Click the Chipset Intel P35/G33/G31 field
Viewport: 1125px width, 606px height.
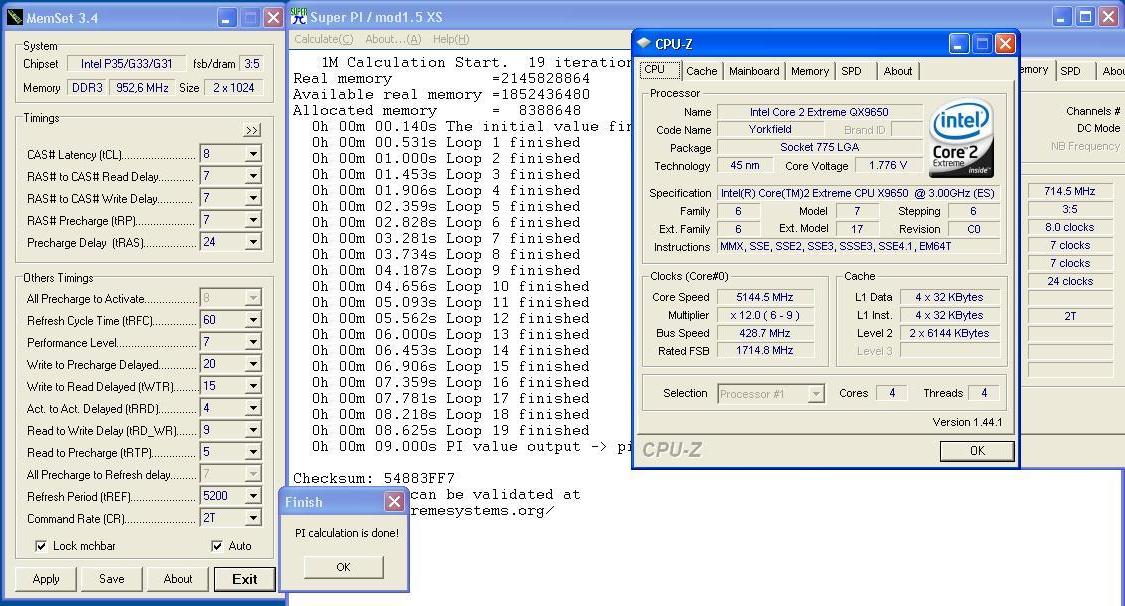click(126, 64)
